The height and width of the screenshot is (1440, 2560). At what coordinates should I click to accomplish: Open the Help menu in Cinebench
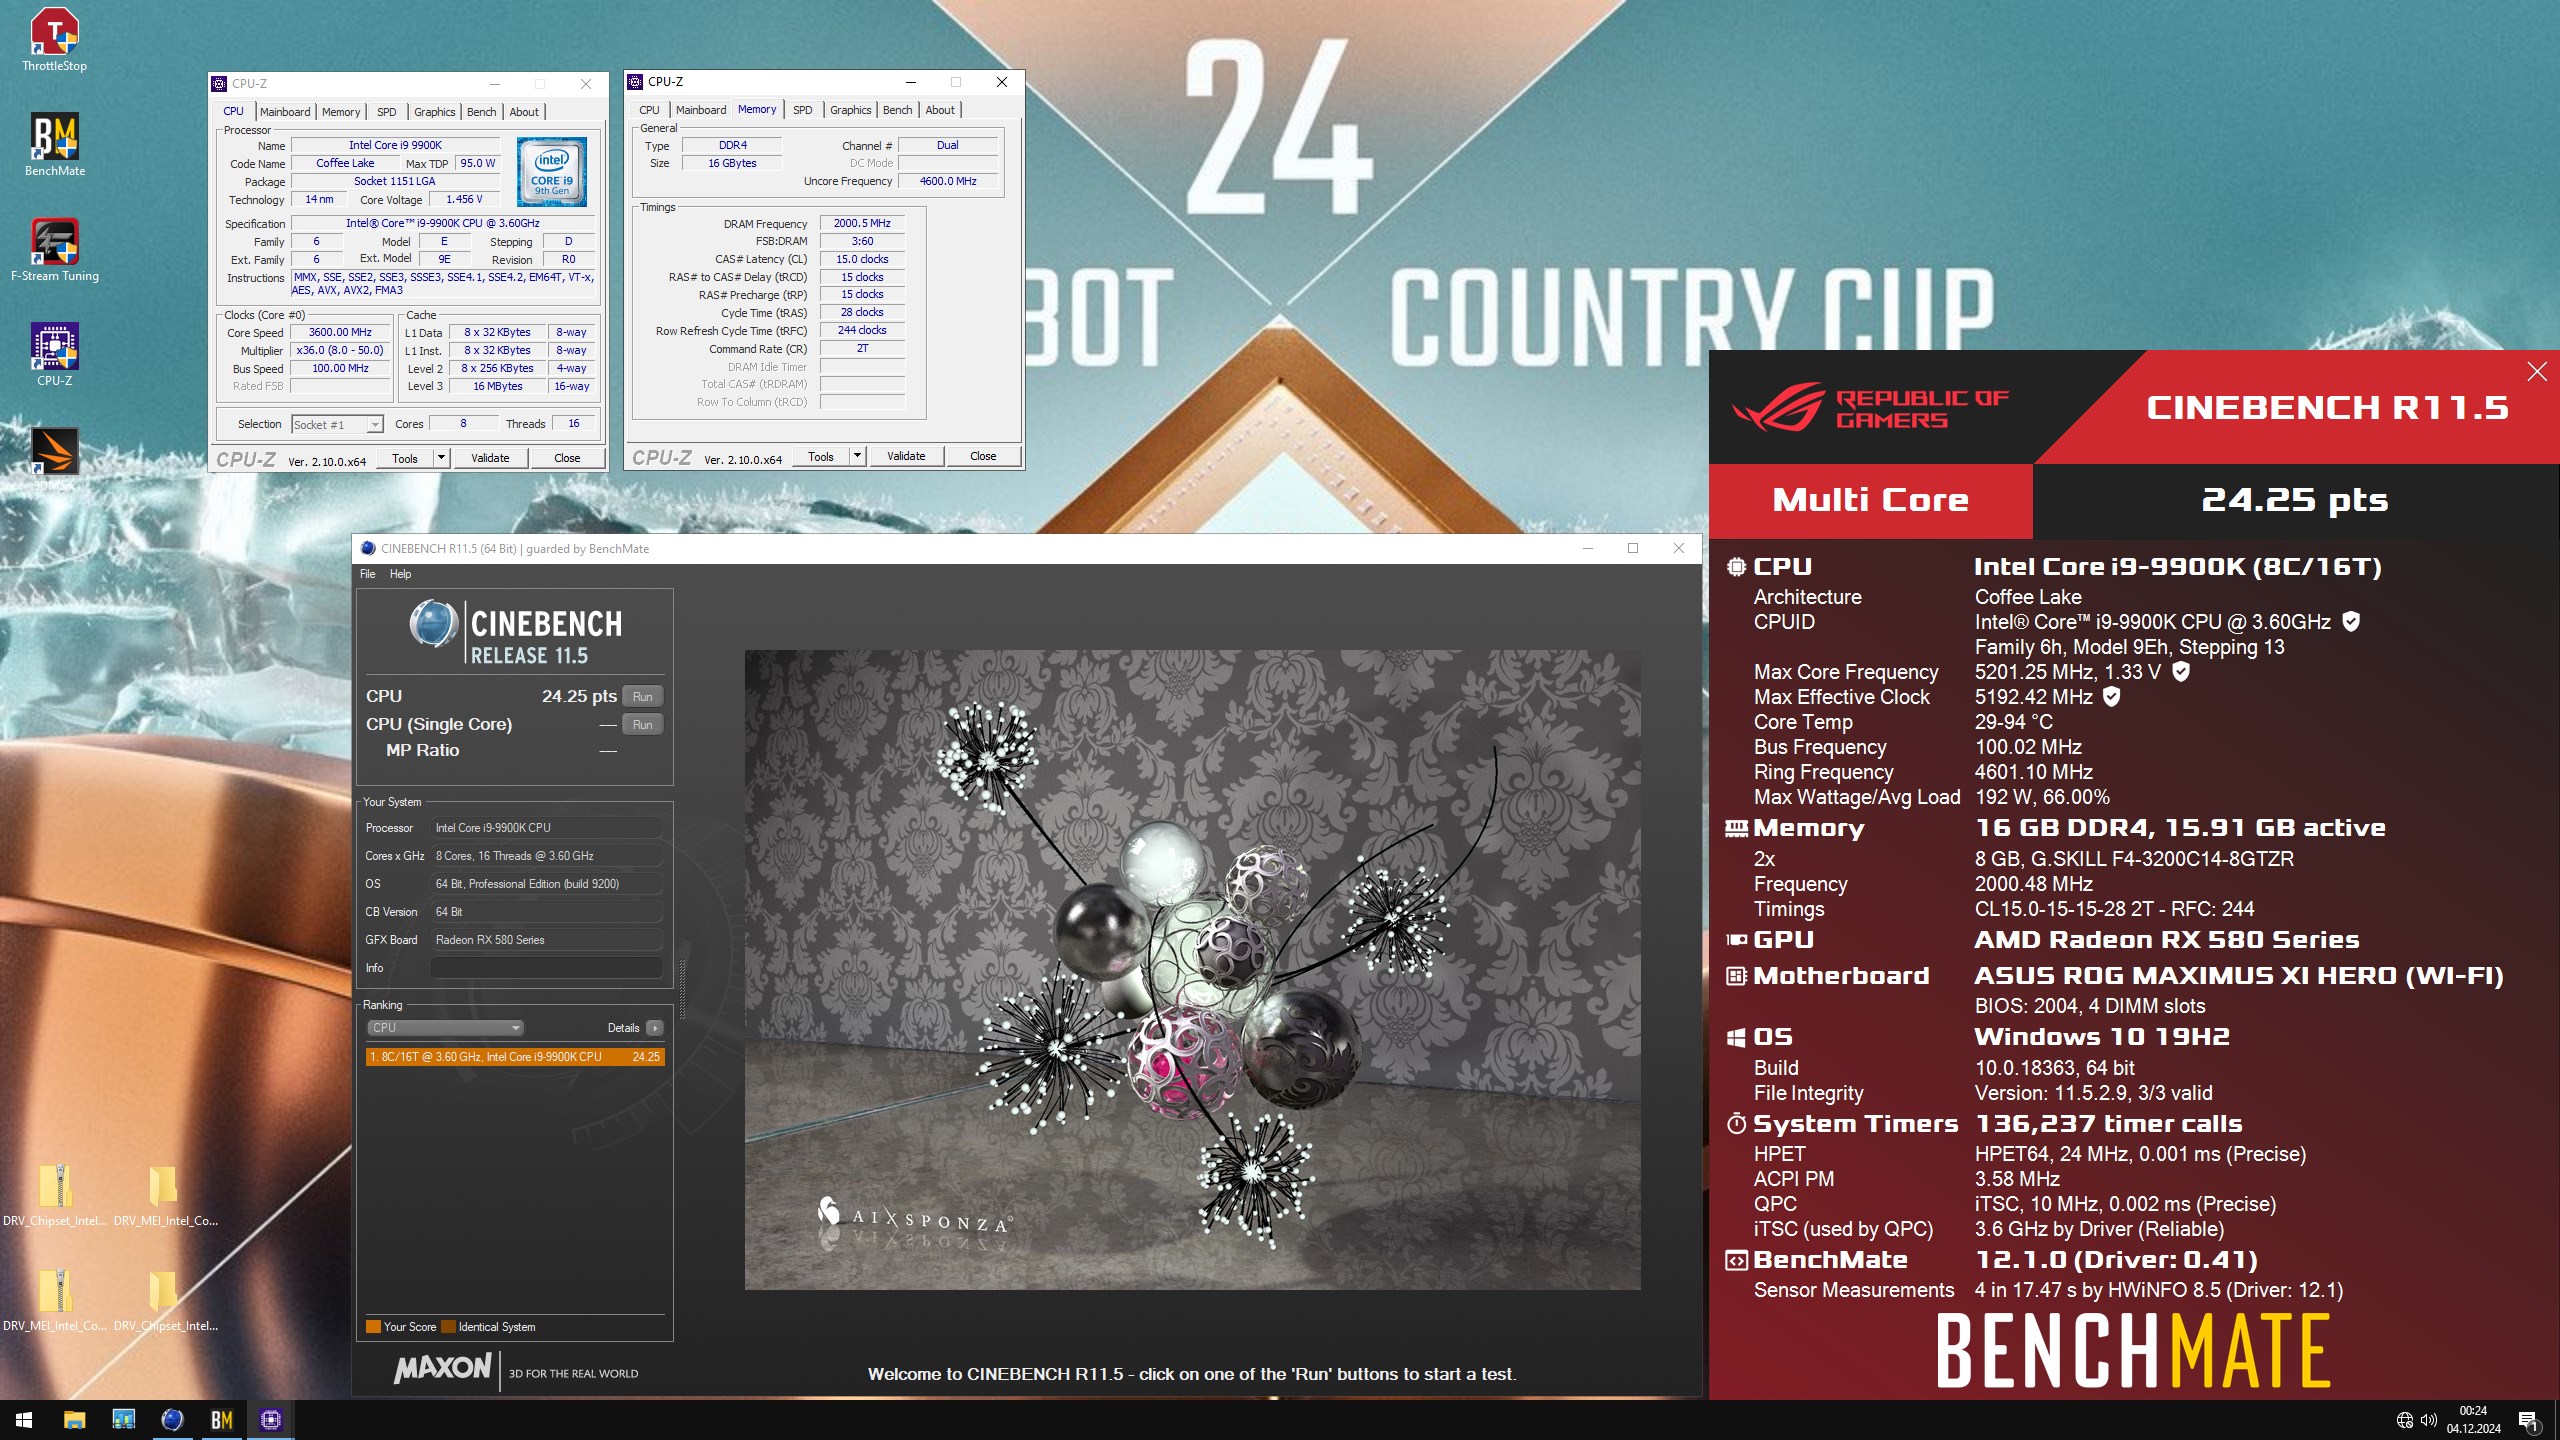400,574
